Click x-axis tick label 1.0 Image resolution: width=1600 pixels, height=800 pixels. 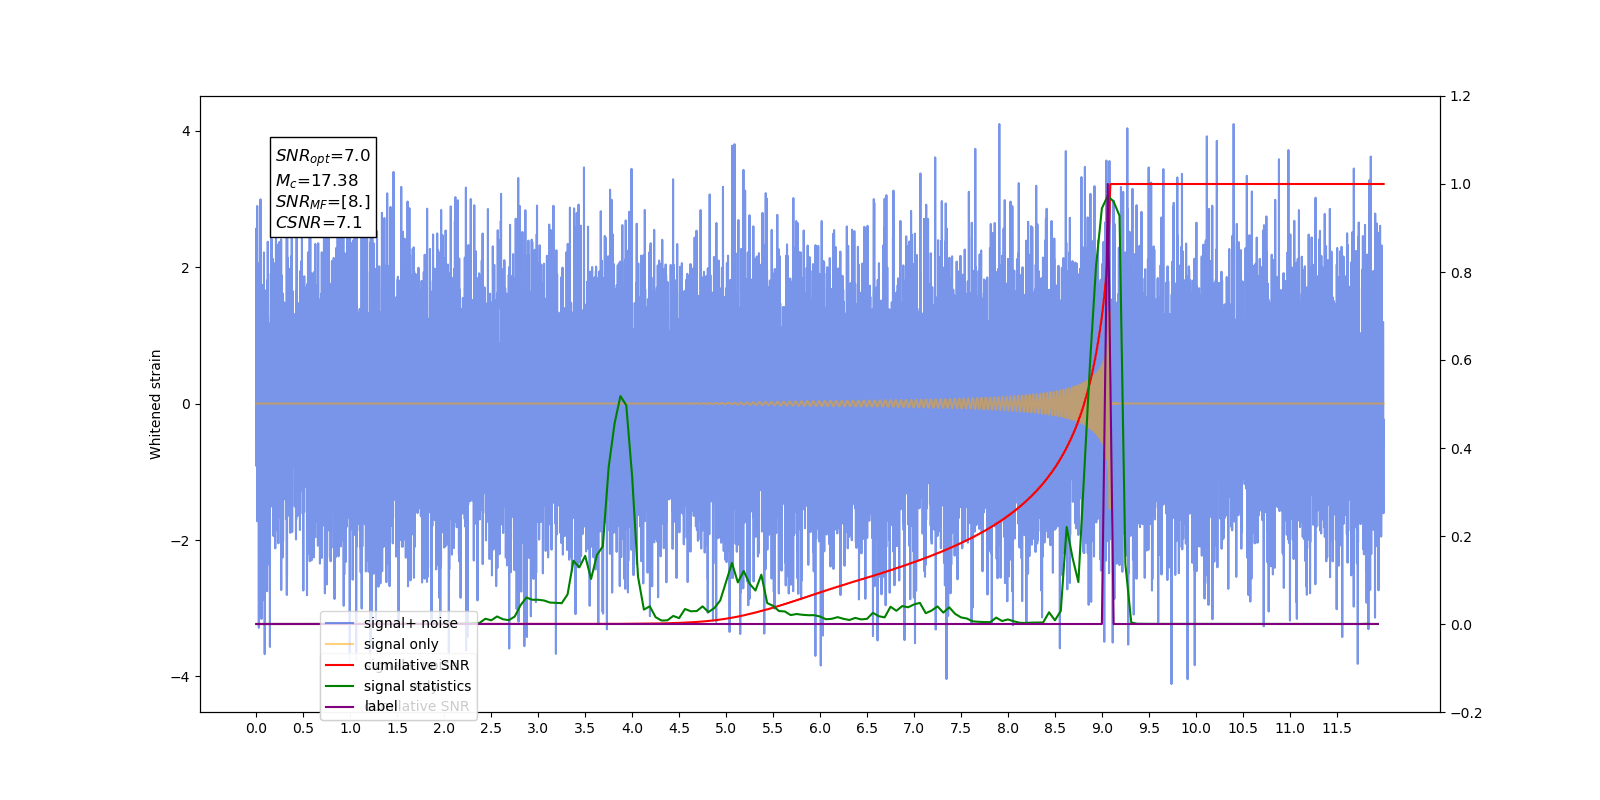pos(350,728)
